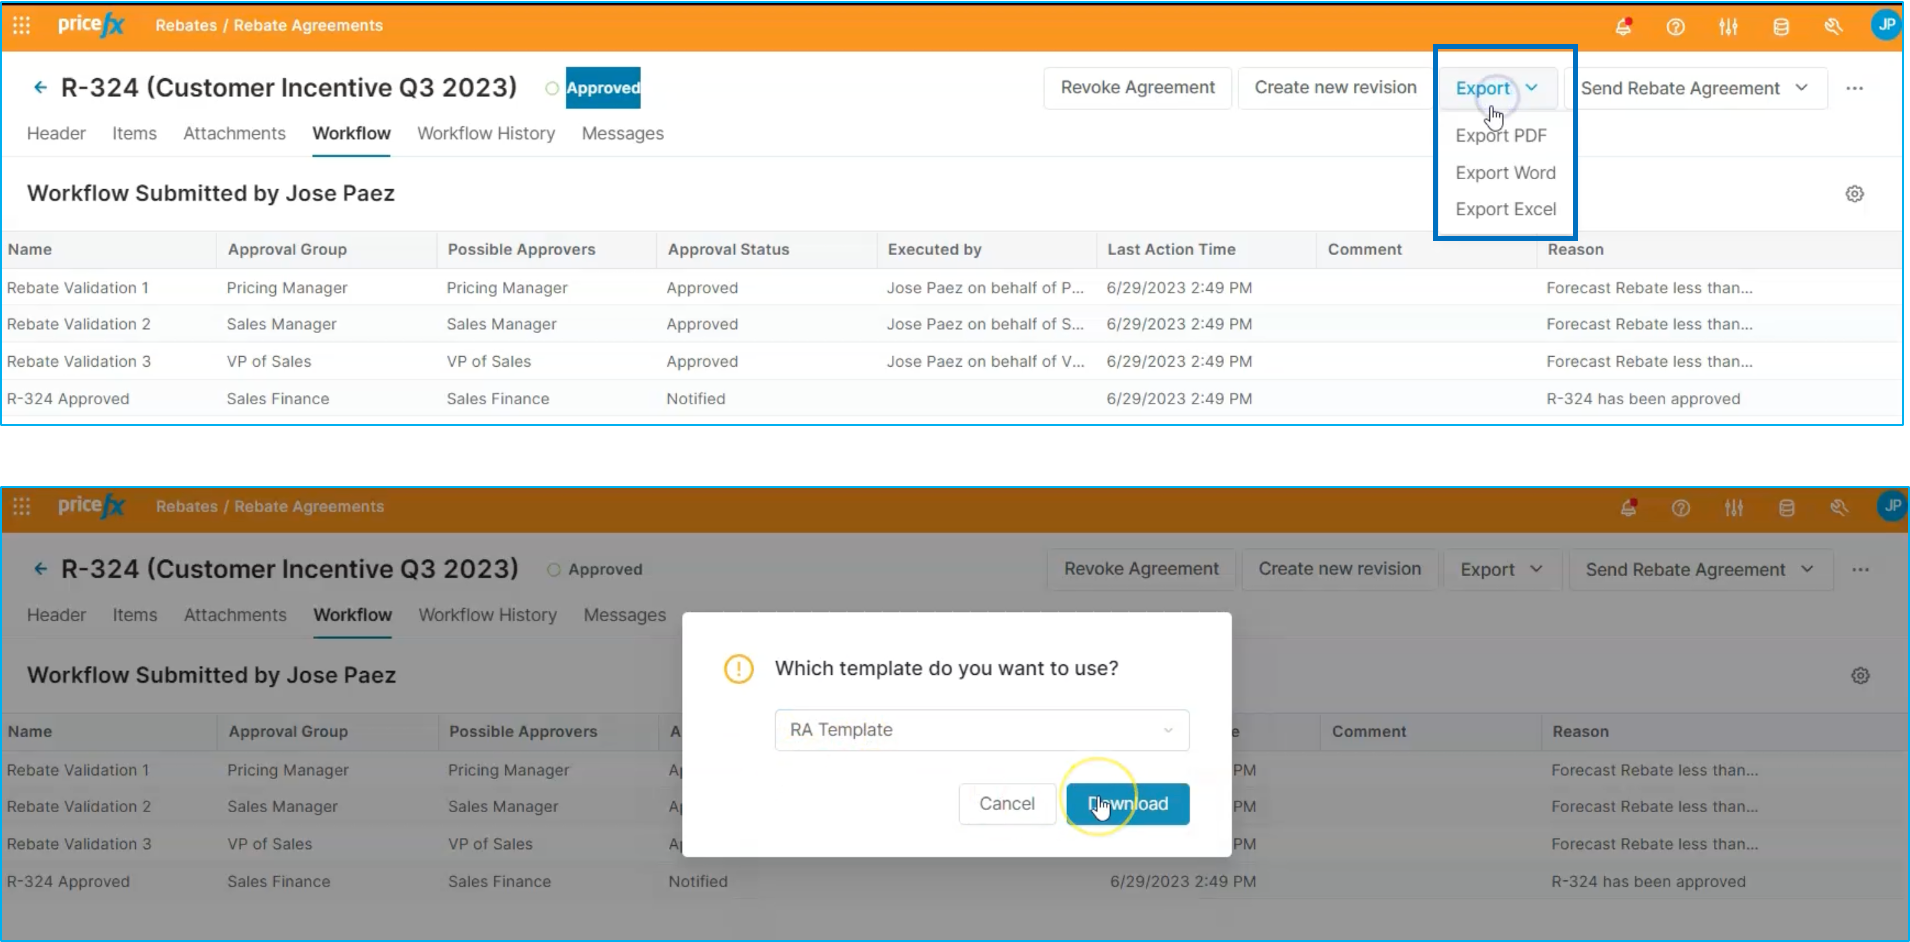Open notifications bell in bottom header
The height and width of the screenshot is (942, 1910).
point(1628,508)
